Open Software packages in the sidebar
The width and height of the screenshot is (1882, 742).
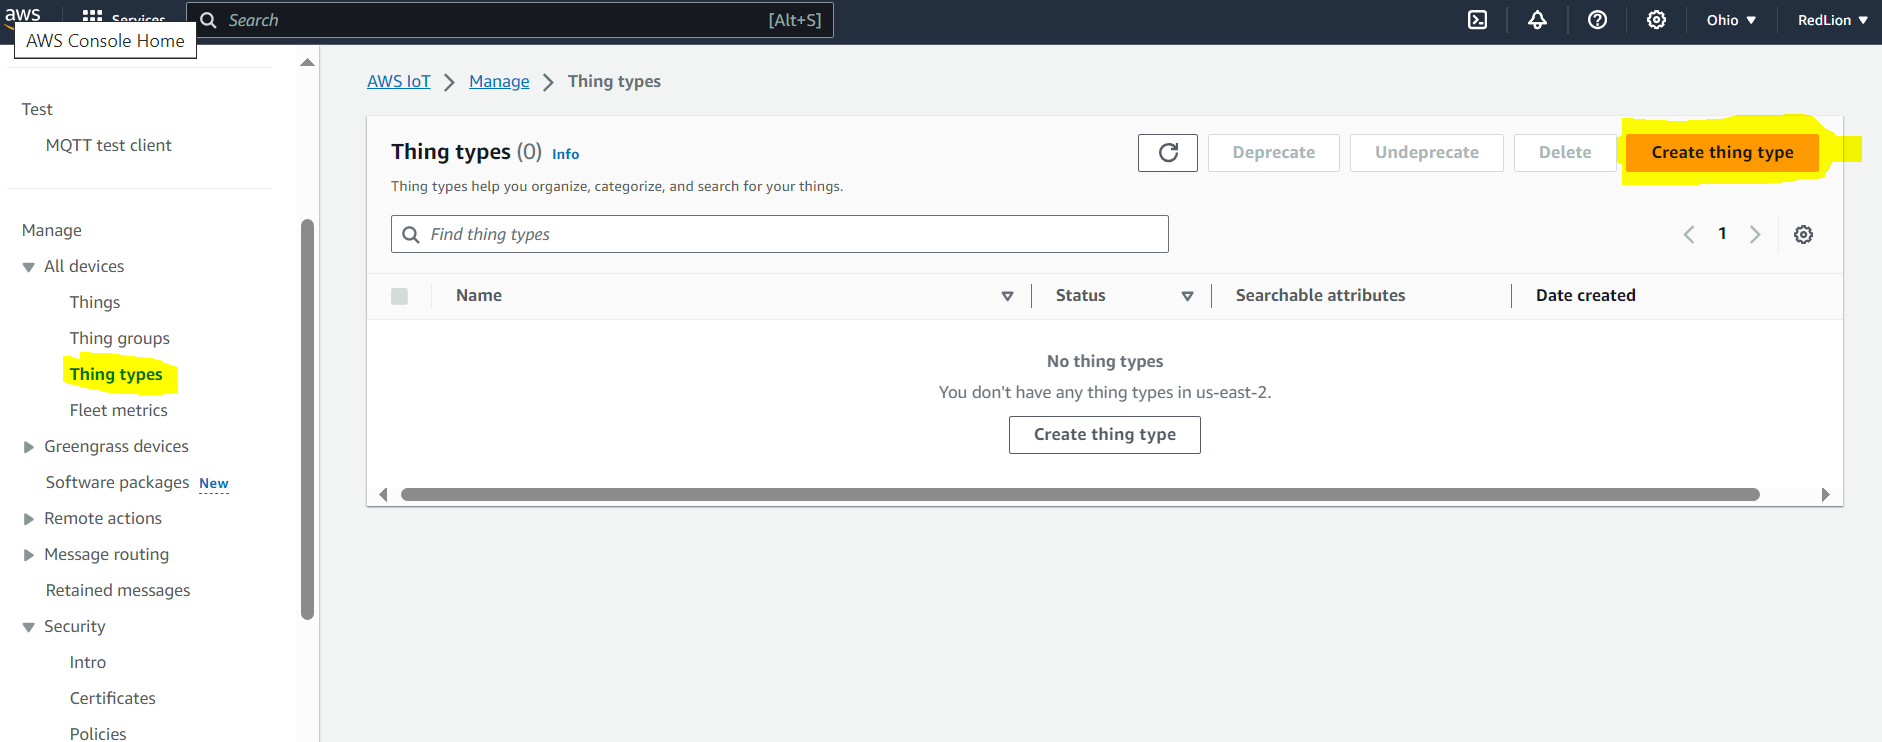click(117, 482)
